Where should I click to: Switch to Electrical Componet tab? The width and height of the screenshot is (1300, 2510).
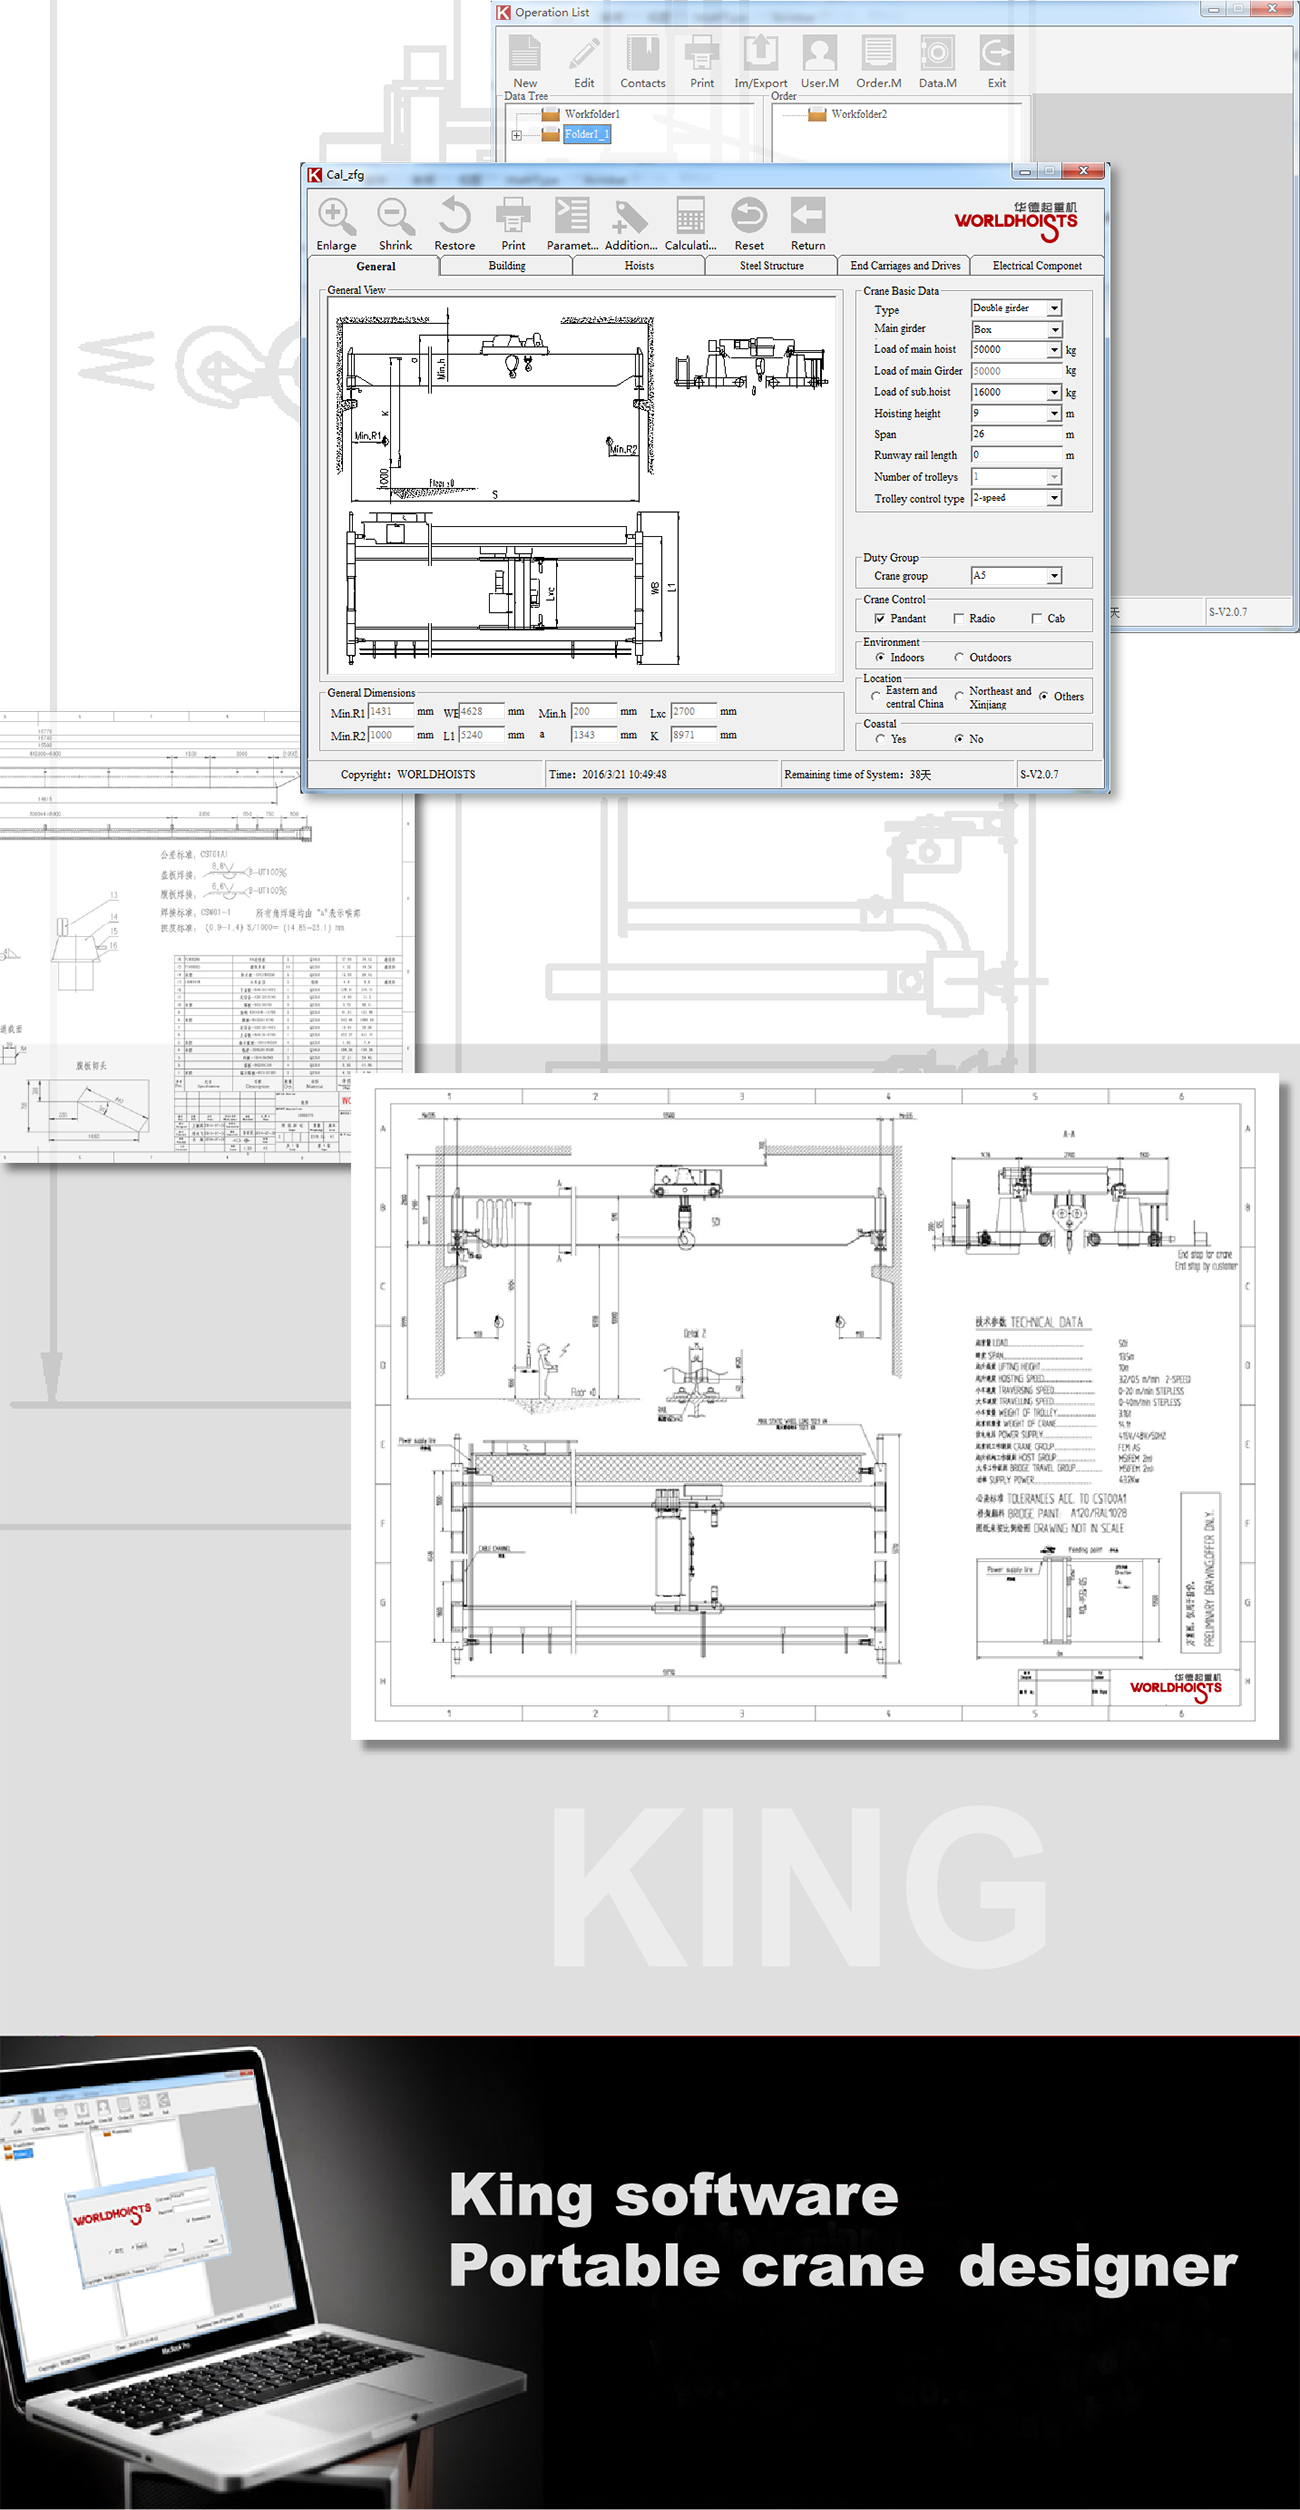pyautogui.click(x=1036, y=266)
